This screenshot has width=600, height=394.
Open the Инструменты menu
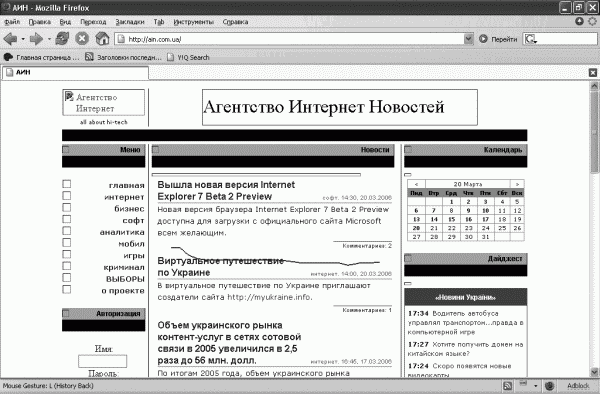(194, 22)
